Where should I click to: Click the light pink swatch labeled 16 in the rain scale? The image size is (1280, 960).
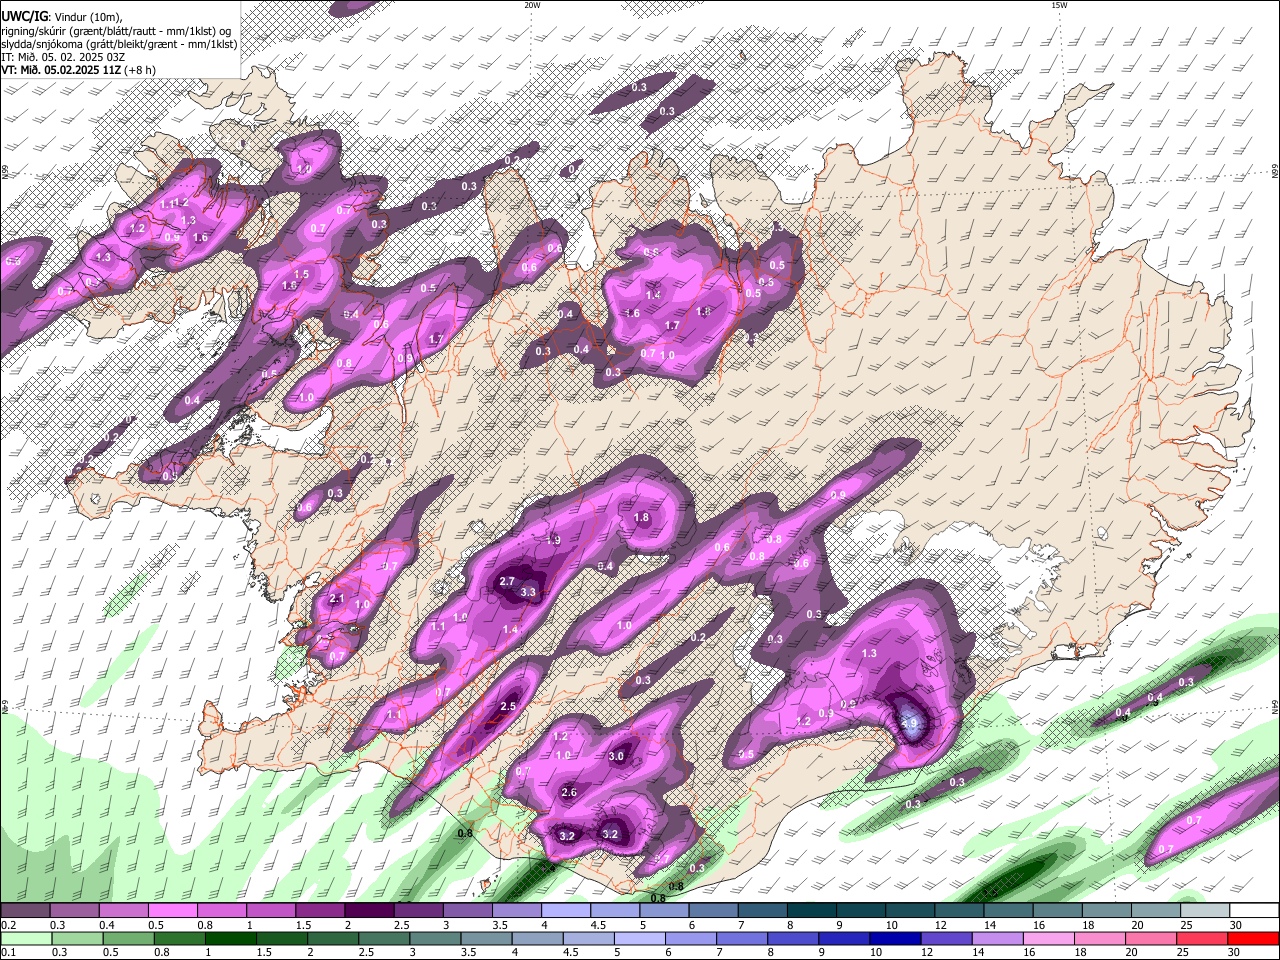click(x=1049, y=940)
